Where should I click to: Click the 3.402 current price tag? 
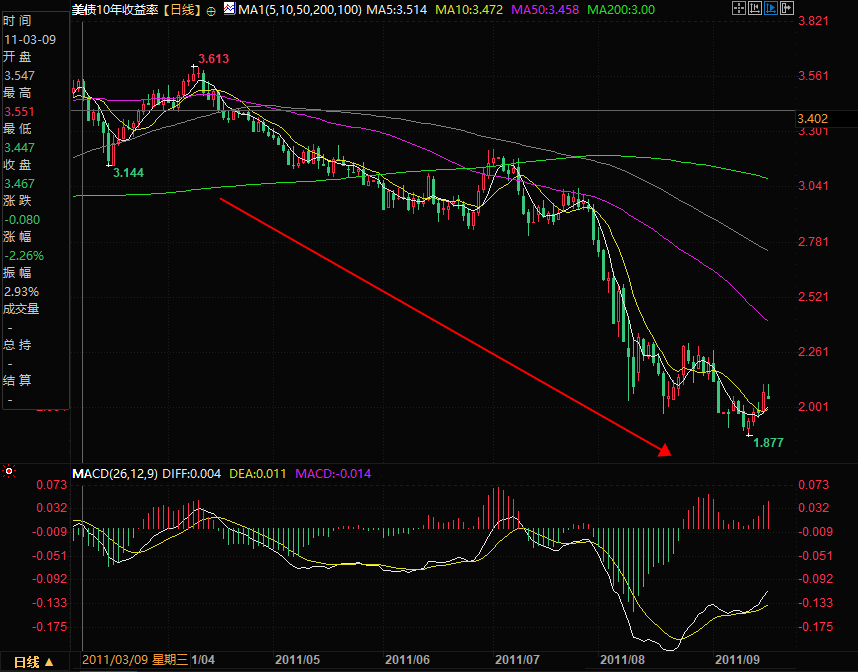tap(812, 119)
